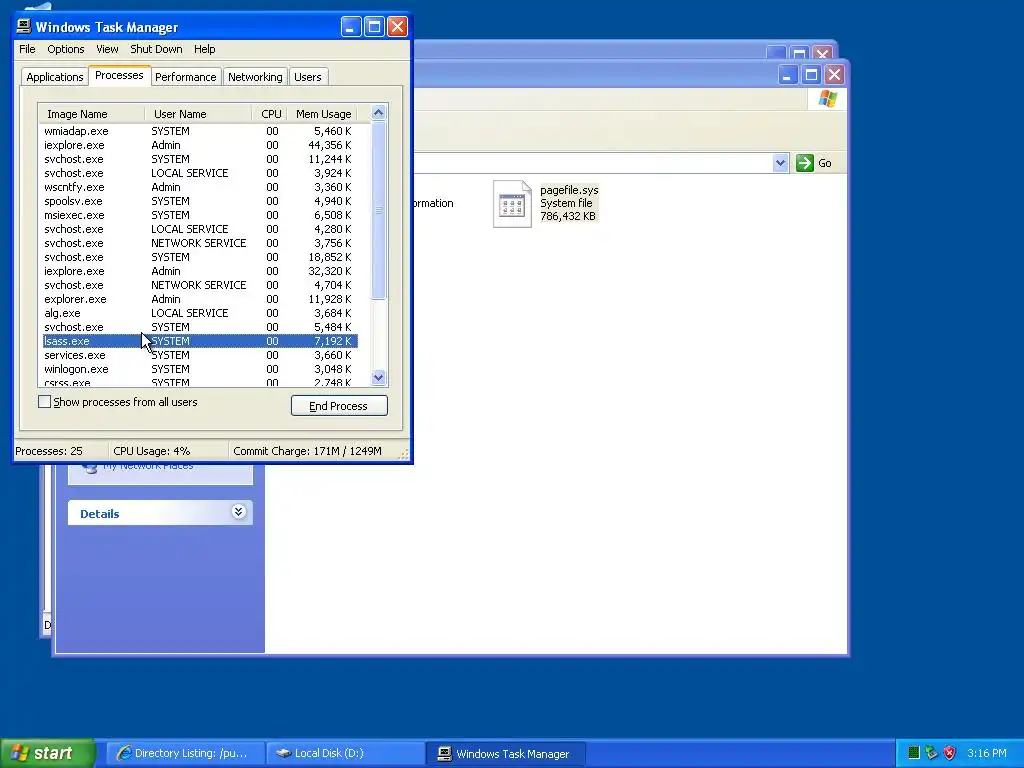This screenshot has width=1024, height=768.
Task: Sort by User Name column header
Action: pos(198,114)
